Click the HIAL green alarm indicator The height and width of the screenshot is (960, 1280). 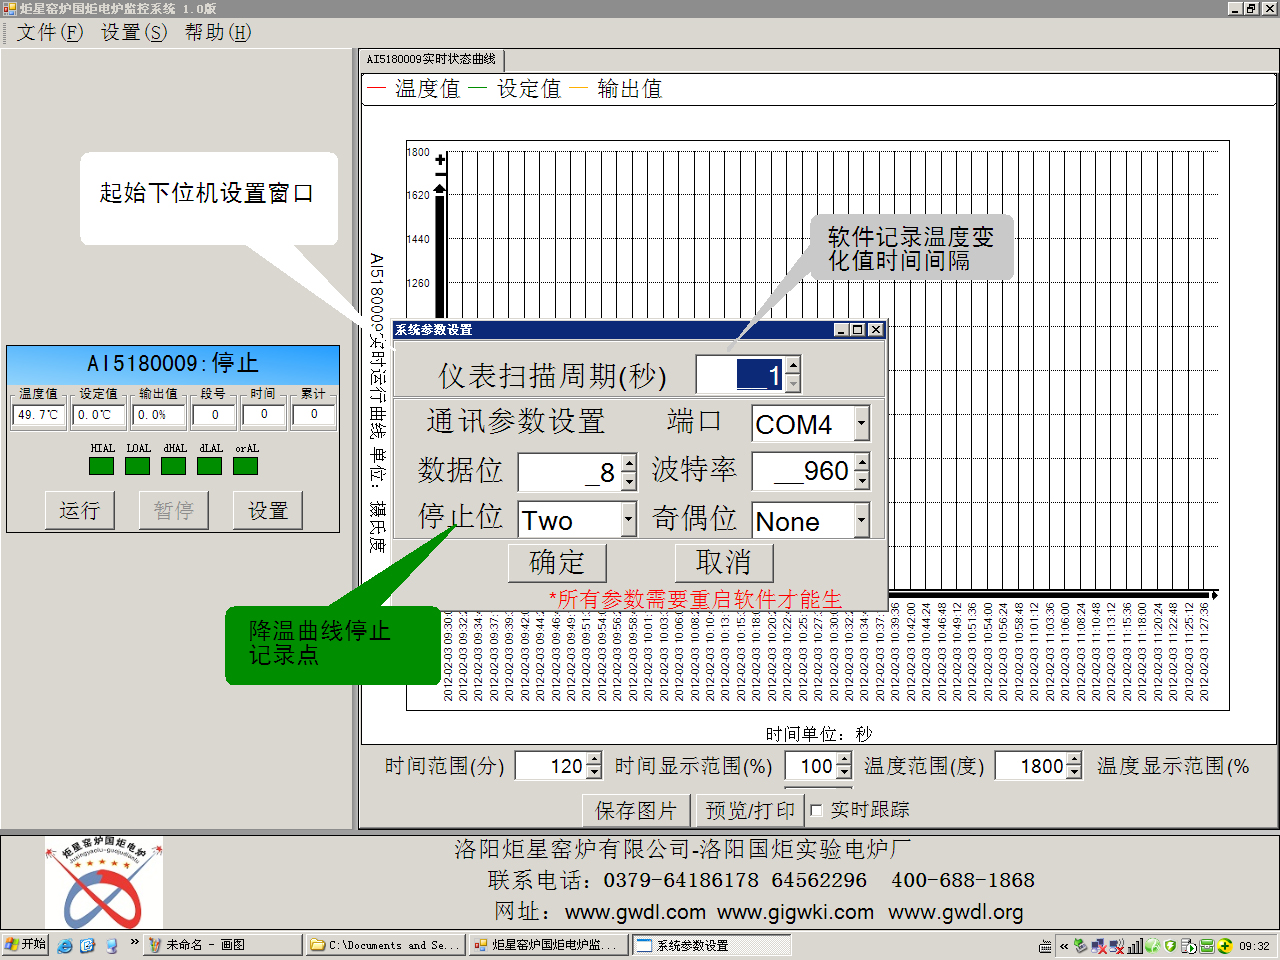pos(102,466)
